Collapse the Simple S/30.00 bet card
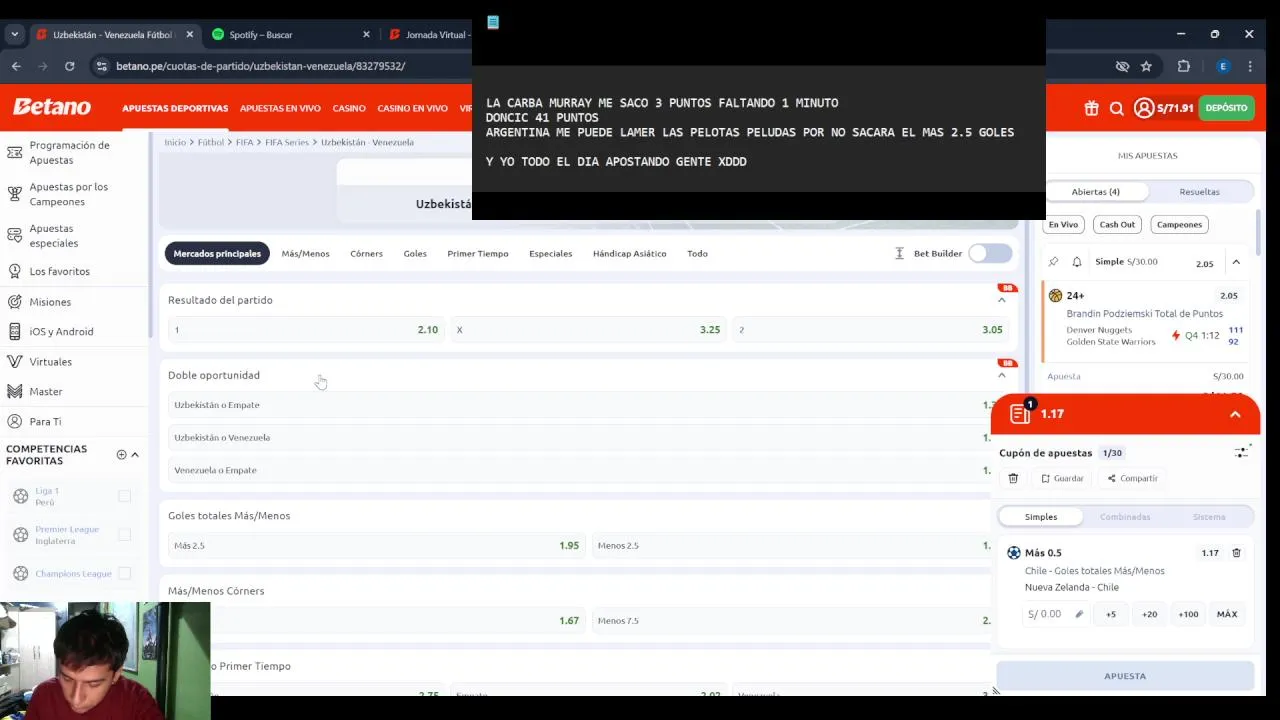This screenshot has width=1280, height=720. point(1236,262)
